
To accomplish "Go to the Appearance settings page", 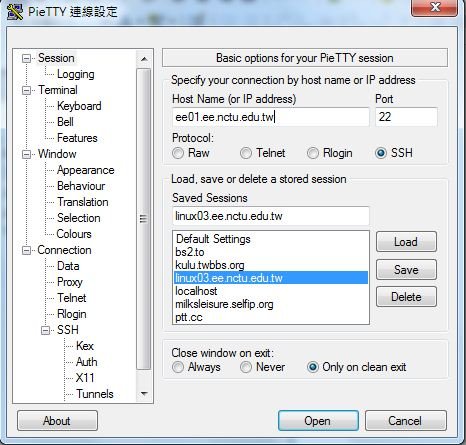I will pos(86,170).
